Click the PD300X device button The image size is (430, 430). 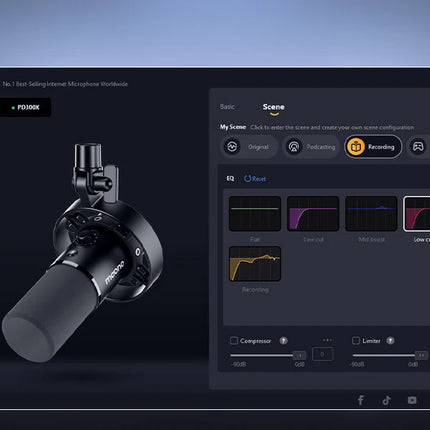click(25, 107)
